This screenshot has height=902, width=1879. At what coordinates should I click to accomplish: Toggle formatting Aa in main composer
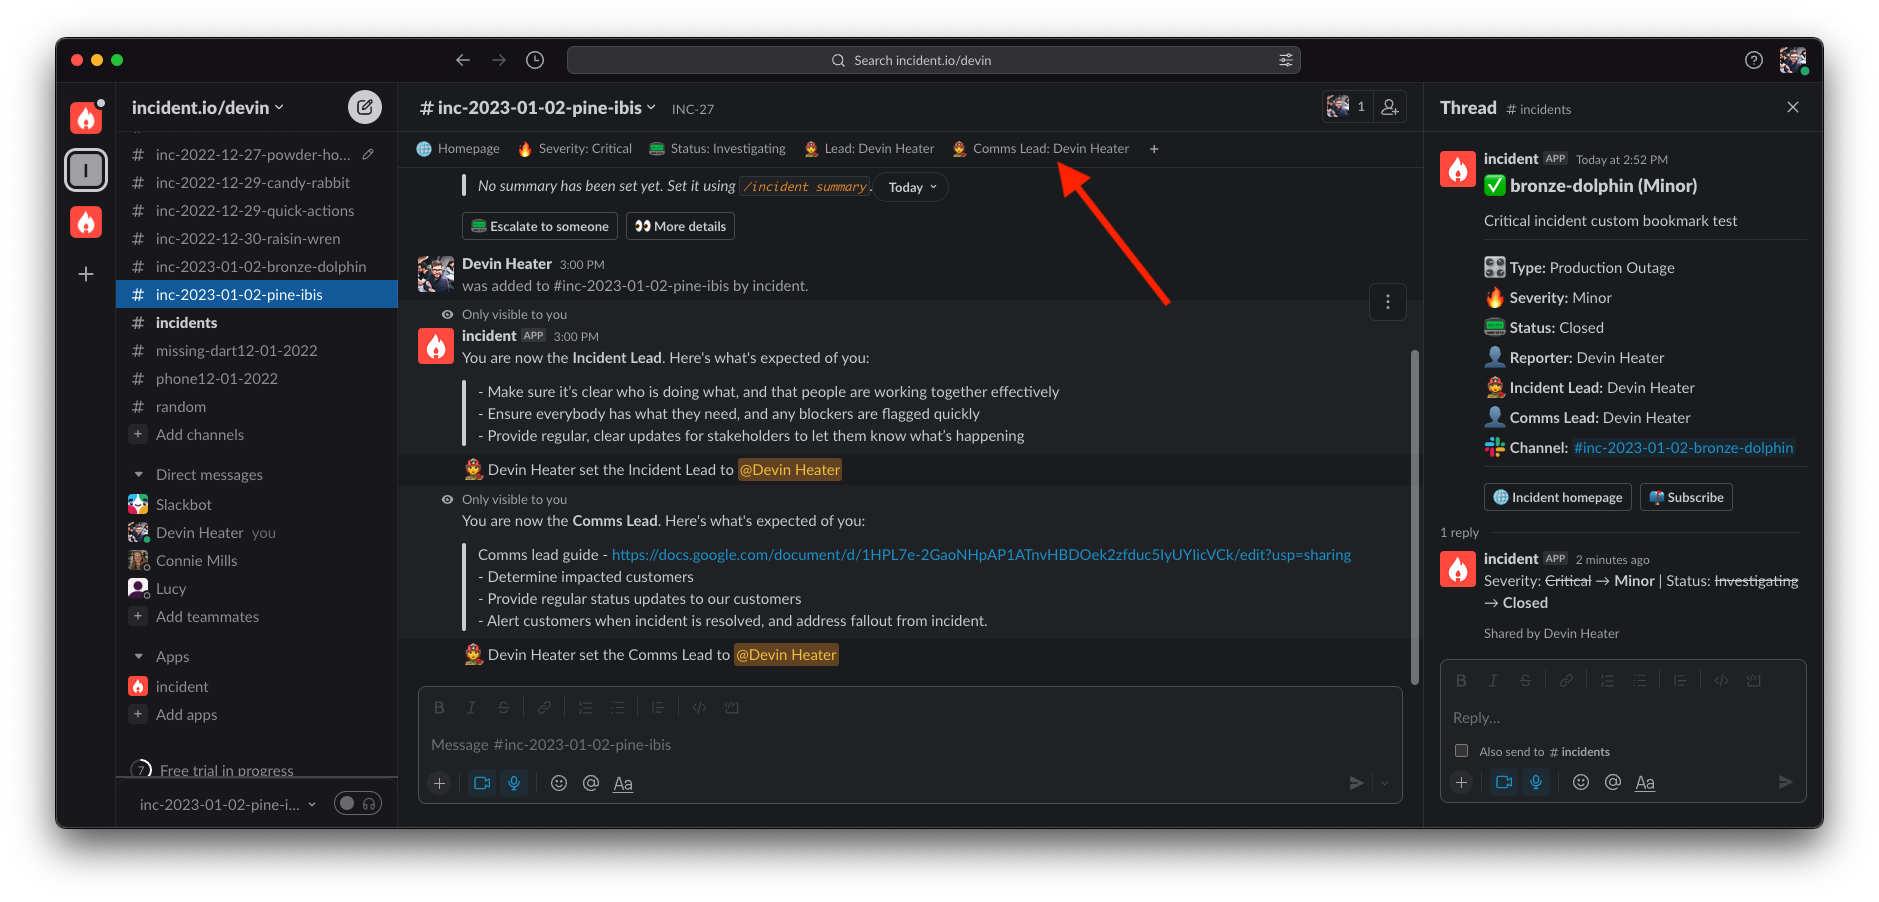623,783
